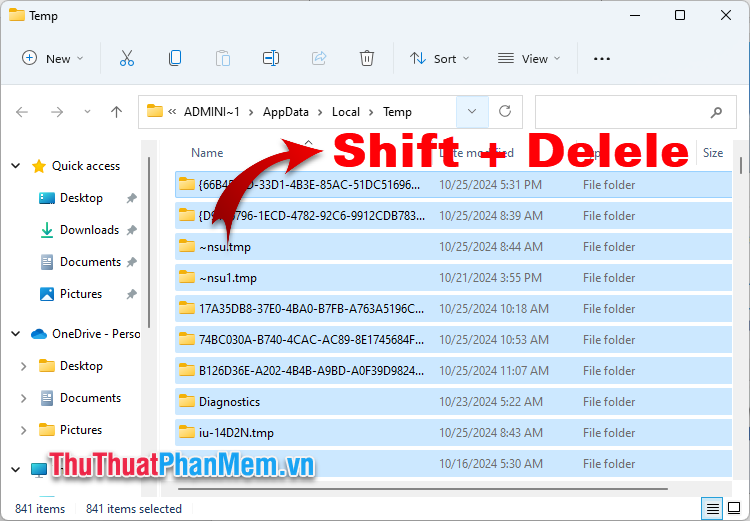This screenshot has width=750, height=521.
Task: Click the pin icon beside Documents
Action: (132, 262)
